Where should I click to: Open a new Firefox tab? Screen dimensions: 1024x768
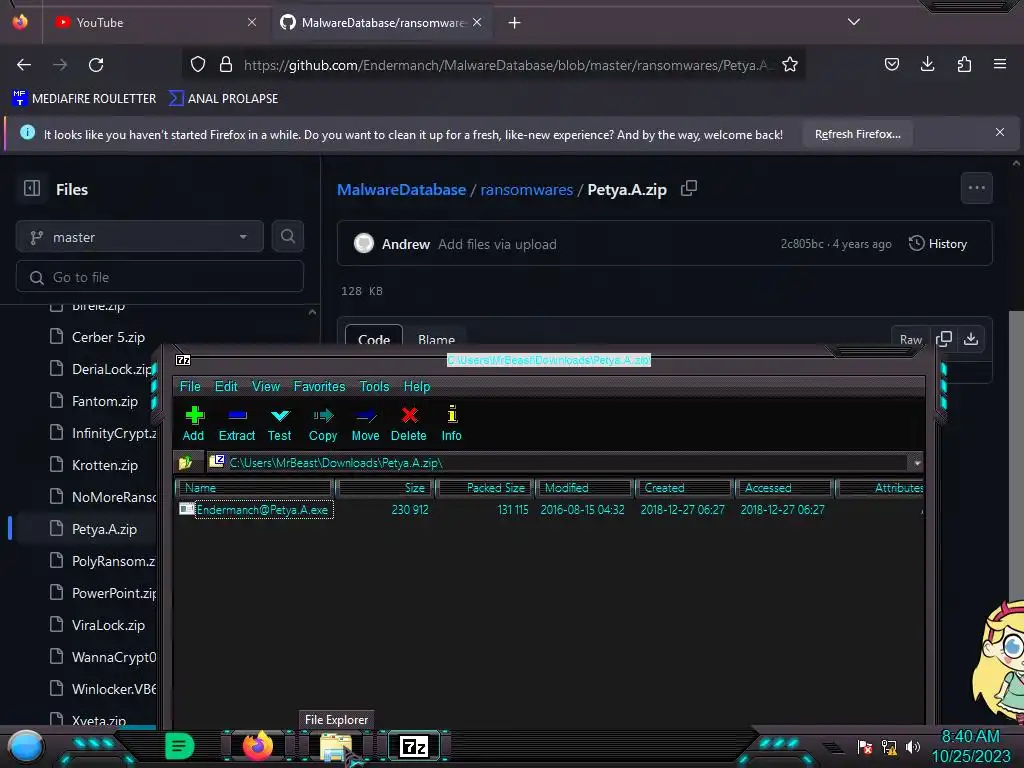click(x=515, y=23)
